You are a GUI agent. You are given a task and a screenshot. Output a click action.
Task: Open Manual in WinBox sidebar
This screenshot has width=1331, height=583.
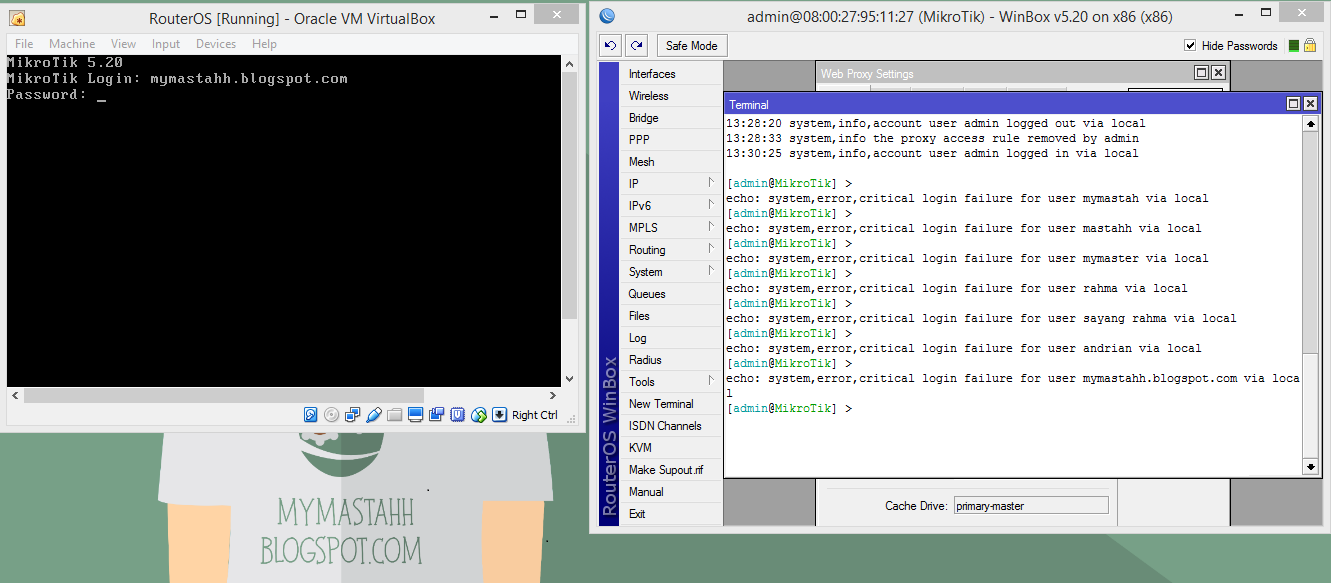coord(671,492)
